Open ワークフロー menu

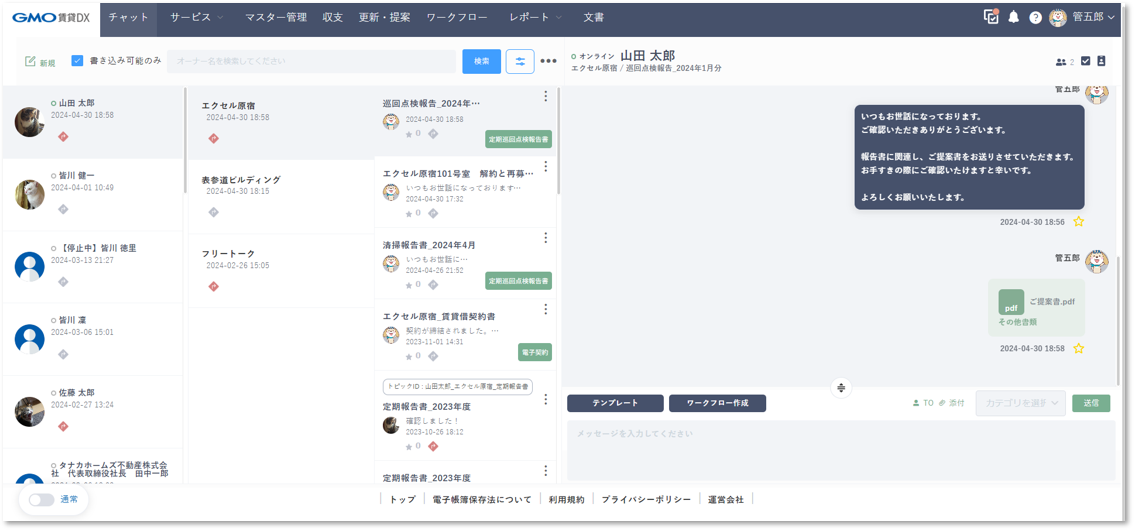coord(457,17)
